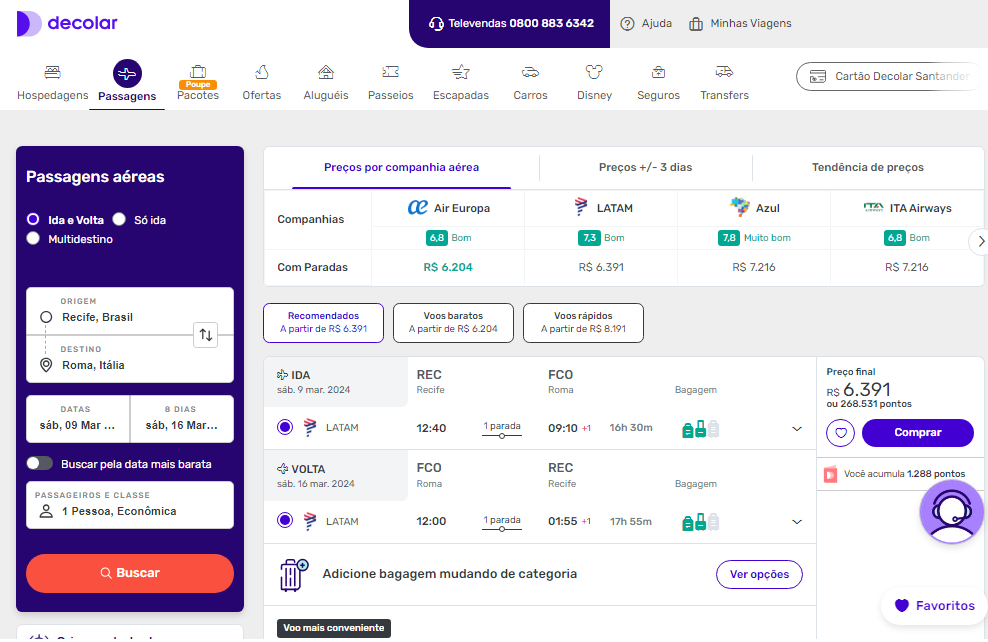Open the headset support chat icon
988x642 pixels.
[x=951, y=511]
